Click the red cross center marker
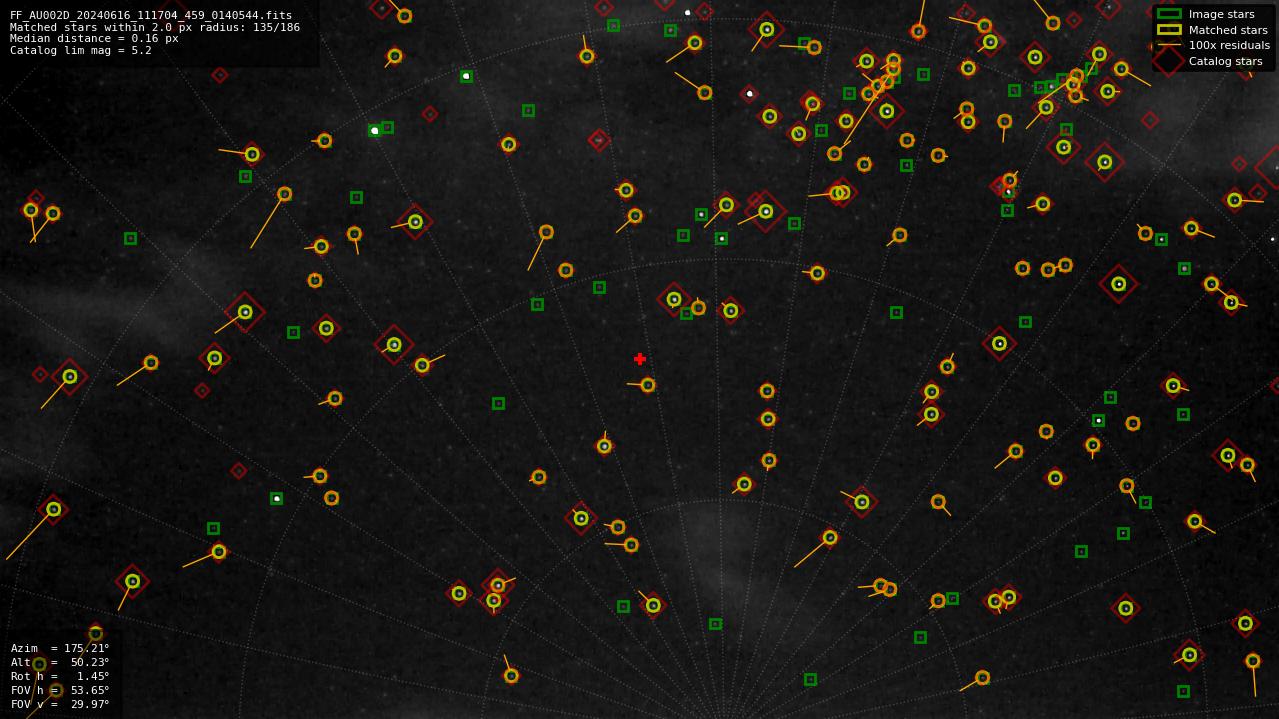The image size is (1279, 719). [640, 359]
